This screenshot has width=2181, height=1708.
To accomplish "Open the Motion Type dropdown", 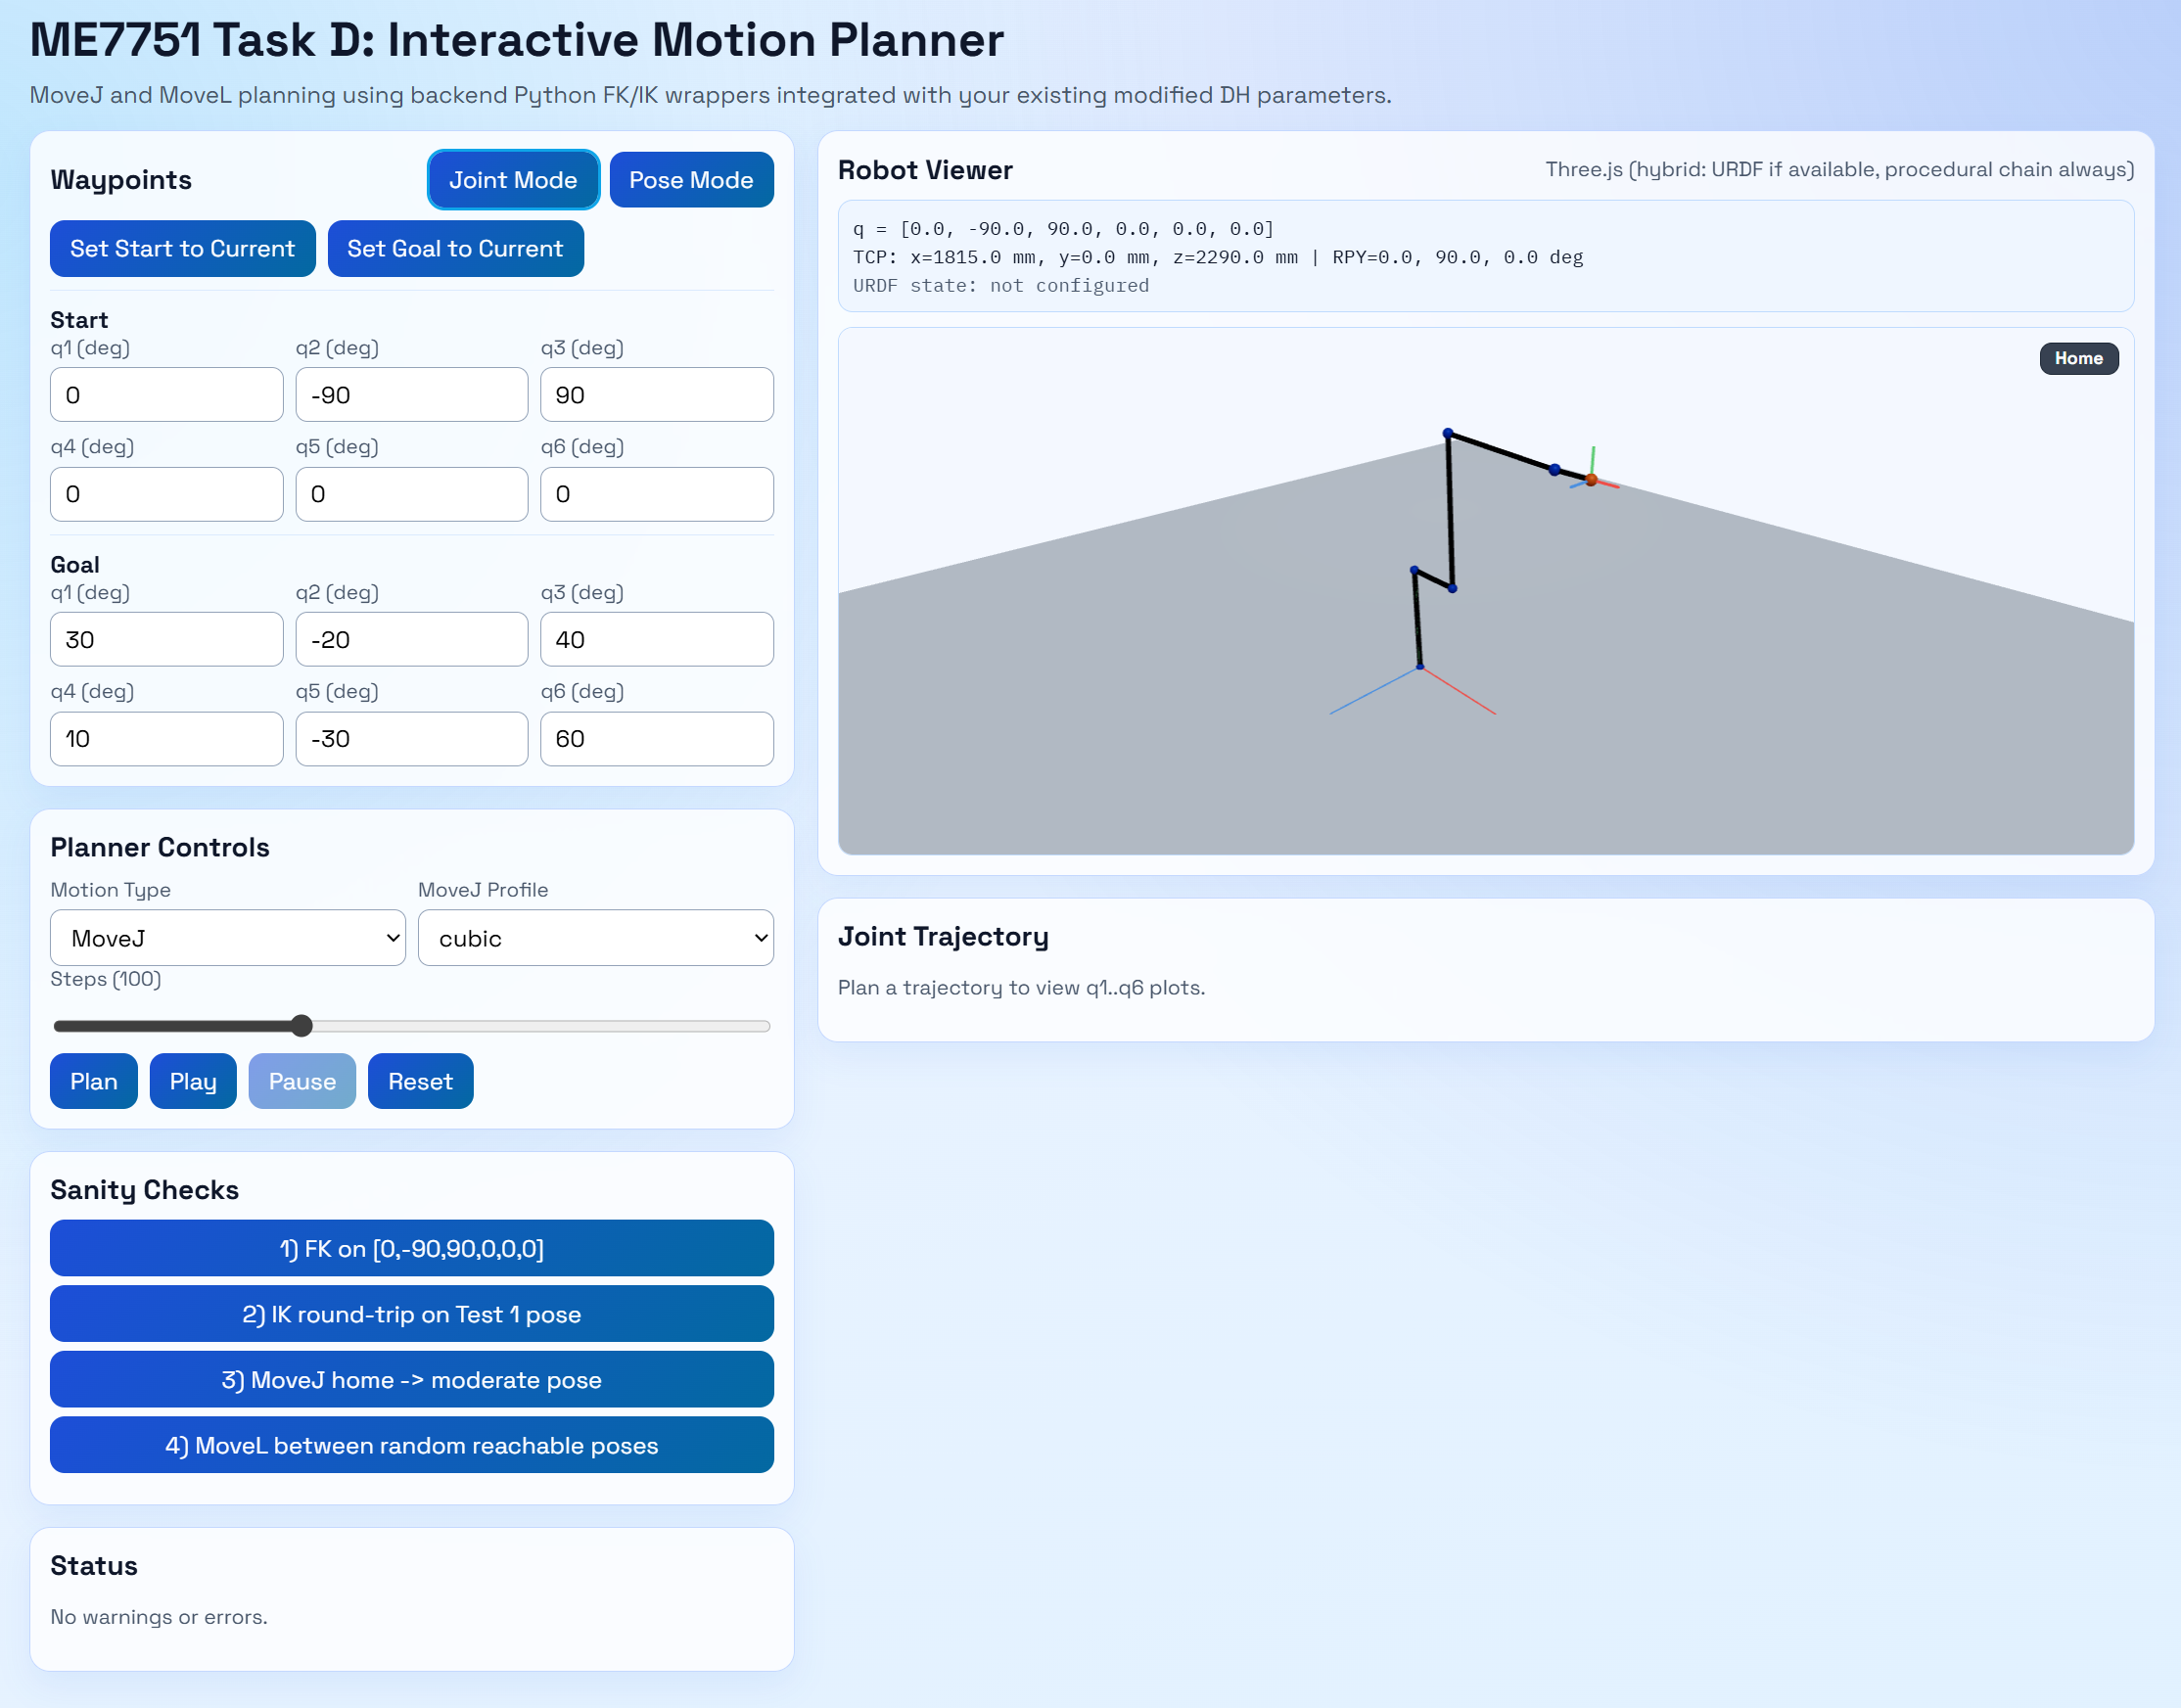I will (227, 938).
